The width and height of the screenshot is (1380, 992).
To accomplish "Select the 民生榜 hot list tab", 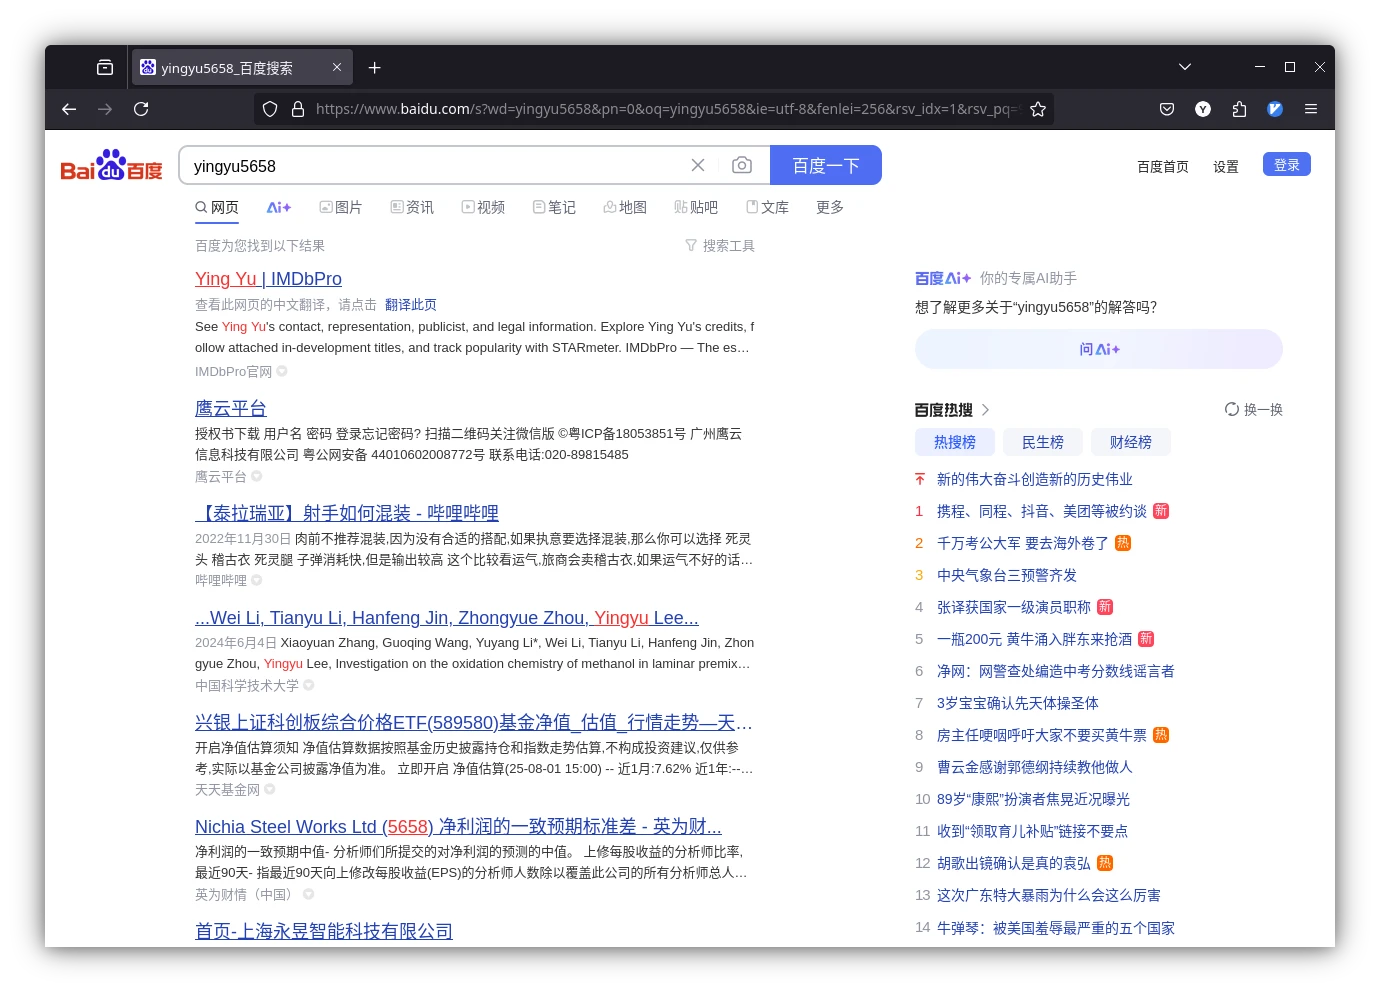I will click(1042, 442).
